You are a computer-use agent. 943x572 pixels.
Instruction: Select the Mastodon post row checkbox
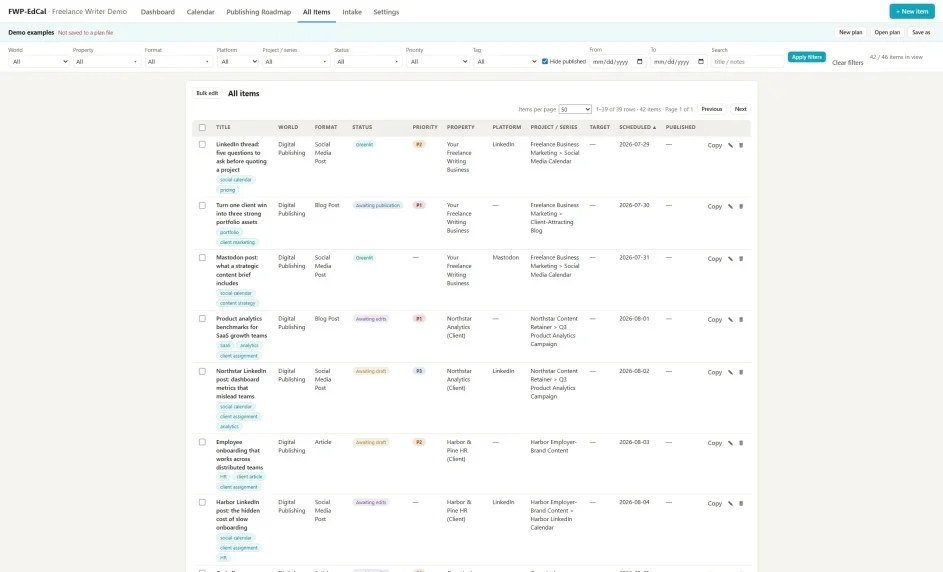tap(202, 257)
